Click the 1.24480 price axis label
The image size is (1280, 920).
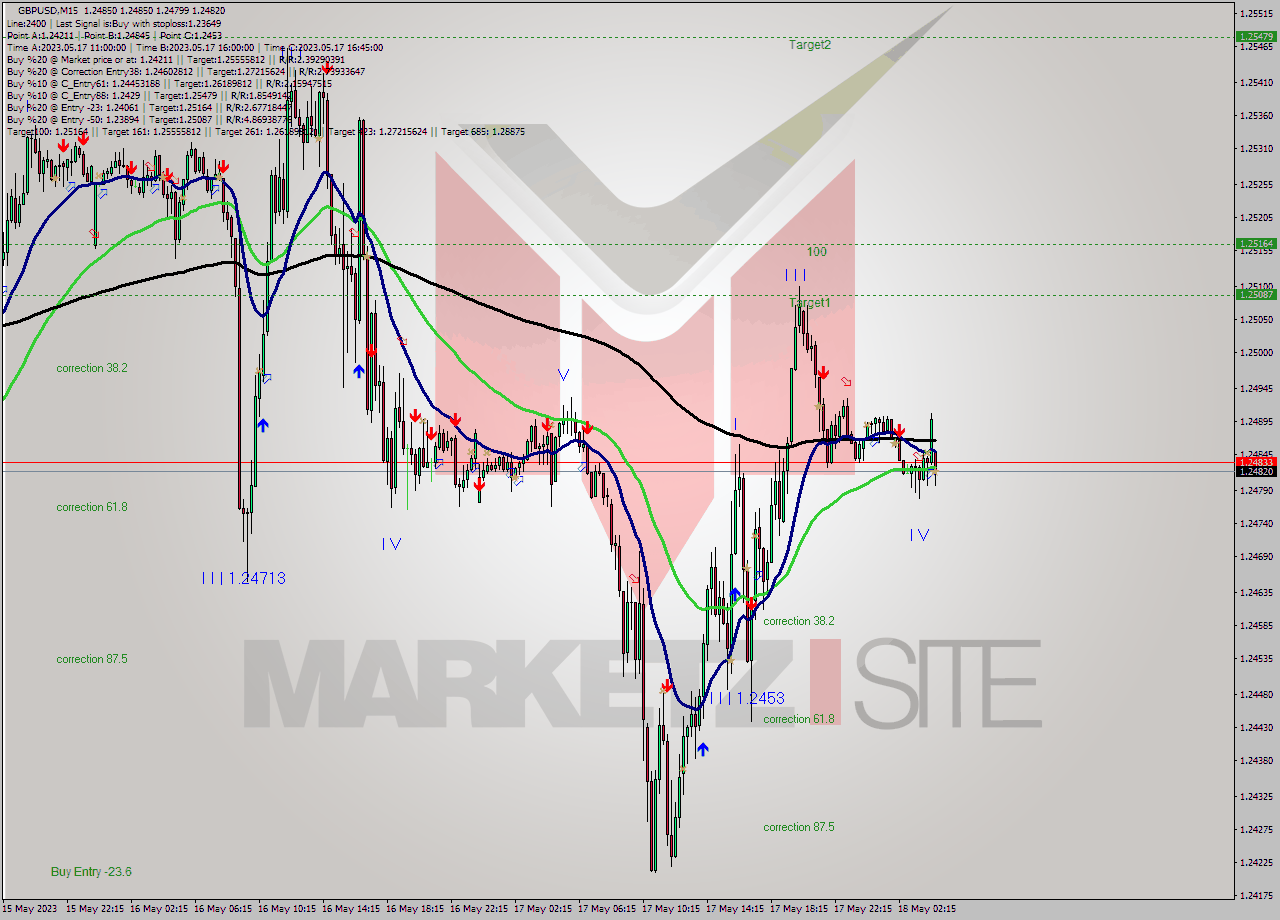[x=1255, y=694]
